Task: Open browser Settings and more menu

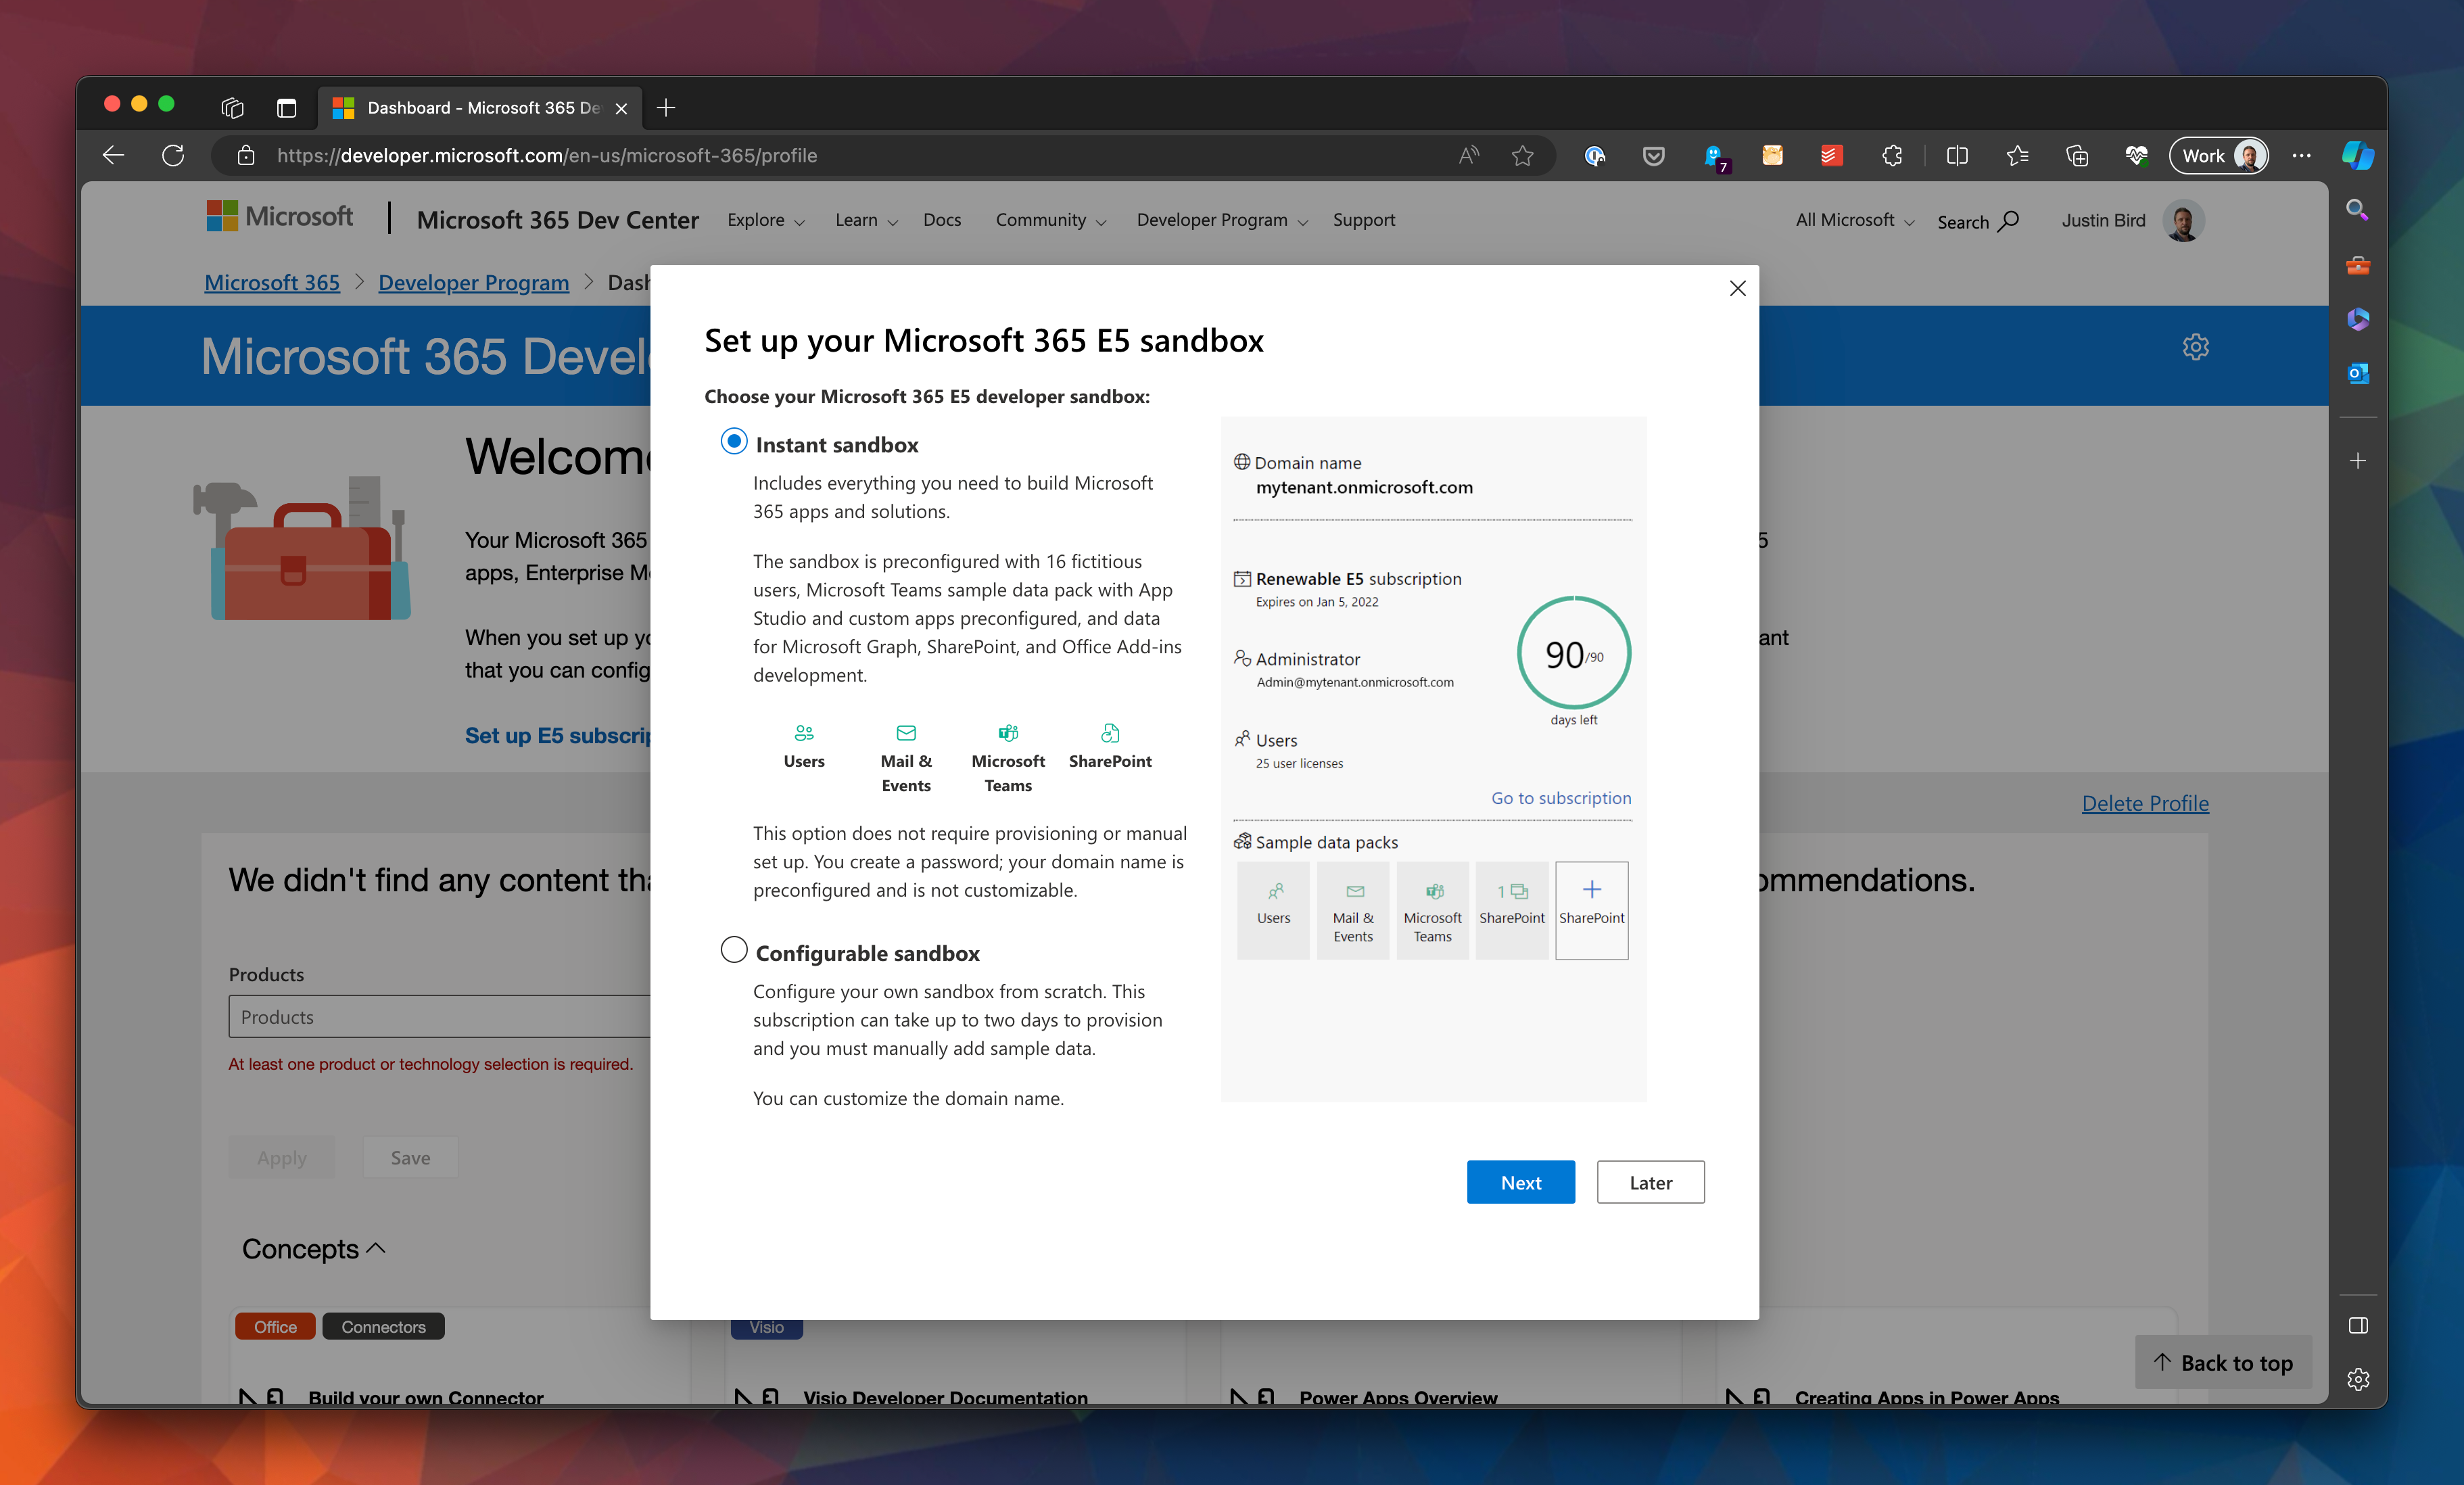Action: 2301,155
